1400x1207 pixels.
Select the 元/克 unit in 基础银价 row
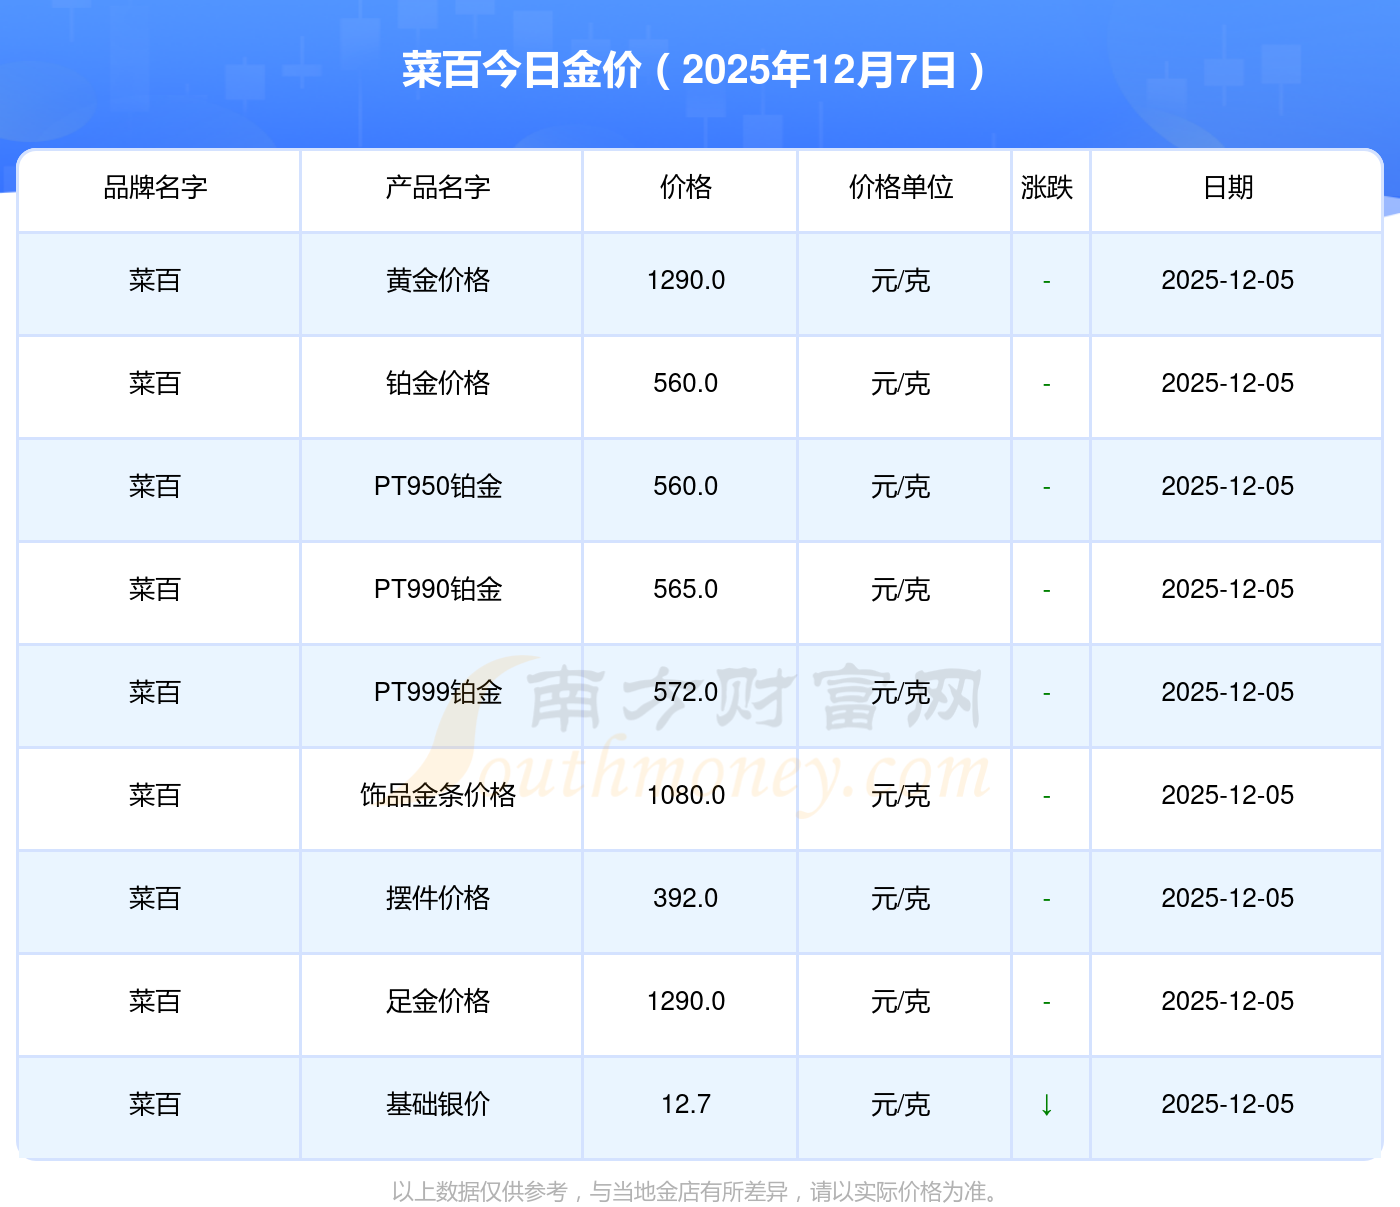[901, 1104]
